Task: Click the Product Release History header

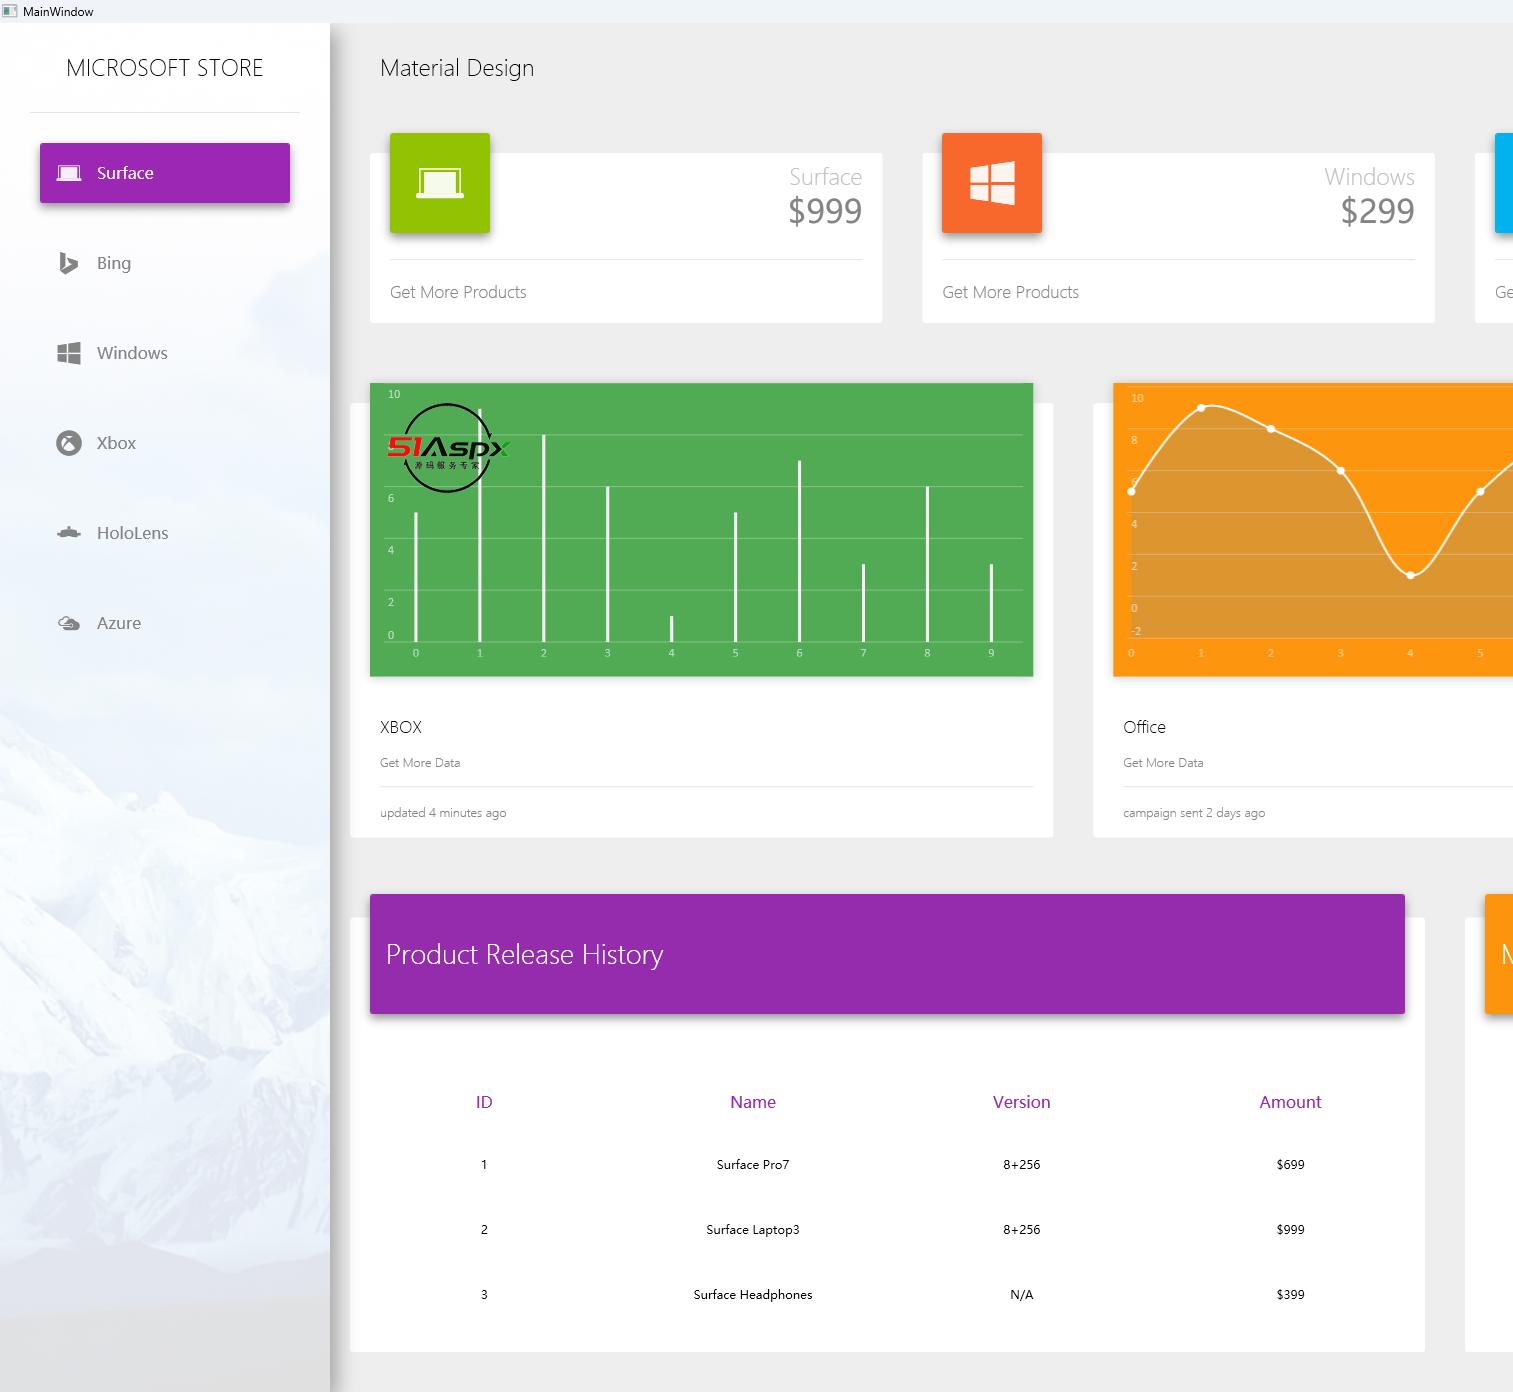Action: click(x=887, y=954)
